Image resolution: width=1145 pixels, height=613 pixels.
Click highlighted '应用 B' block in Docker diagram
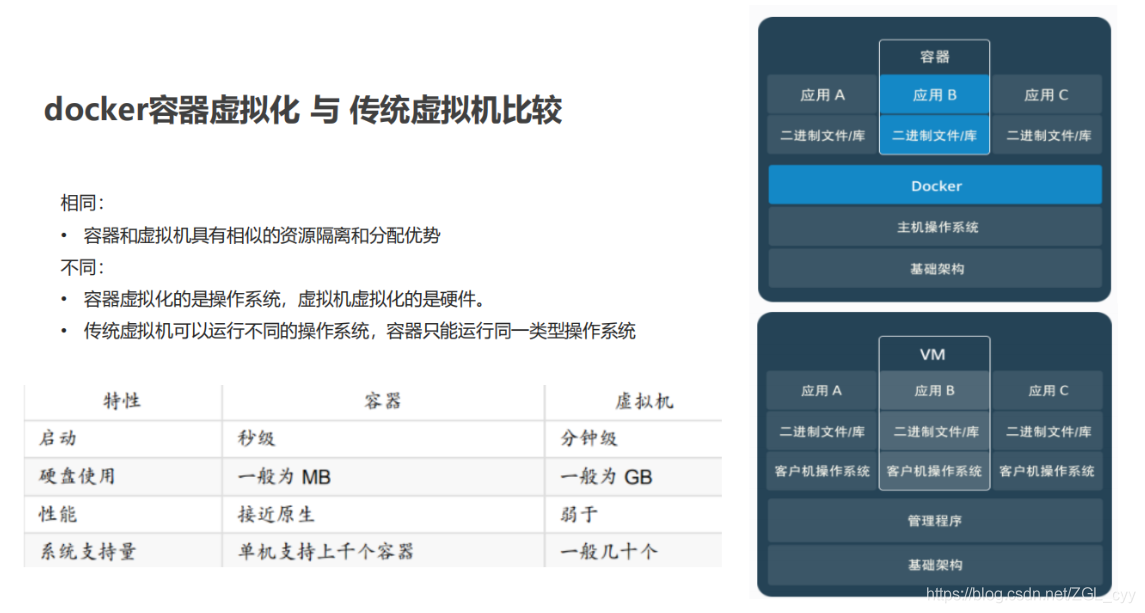pos(935,95)
